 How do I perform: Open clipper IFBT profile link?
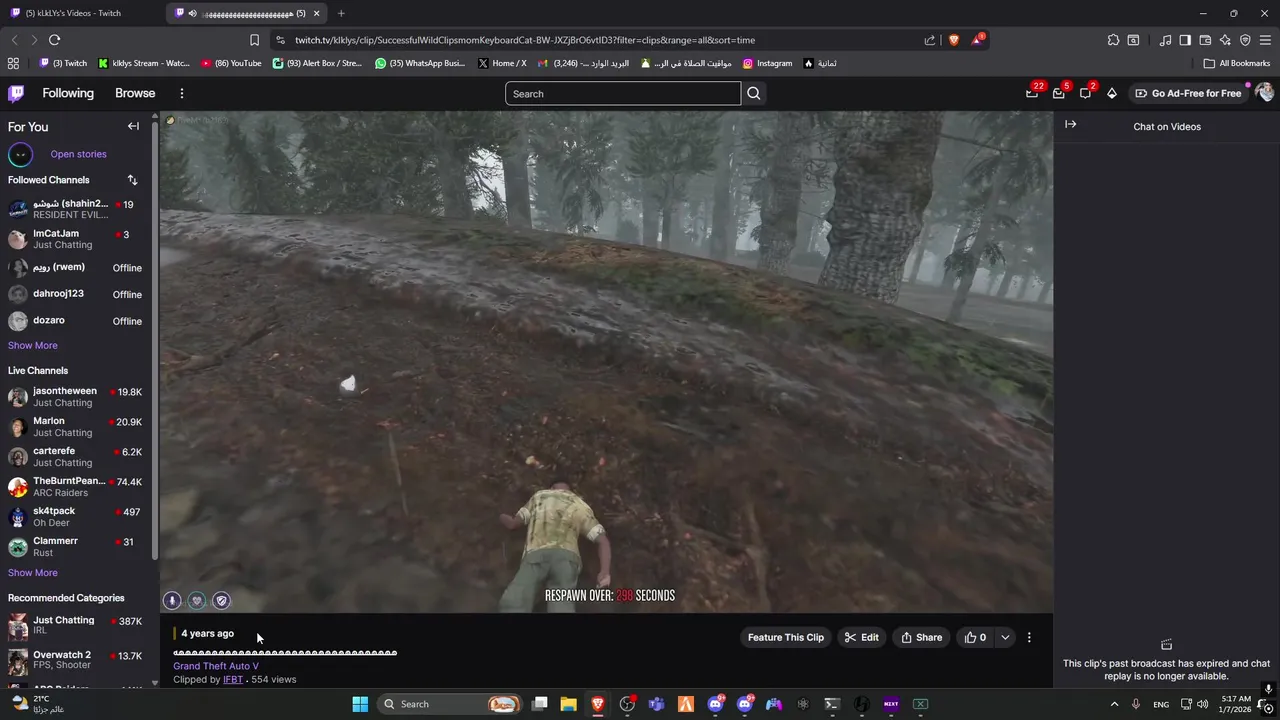tap(233, 679)
